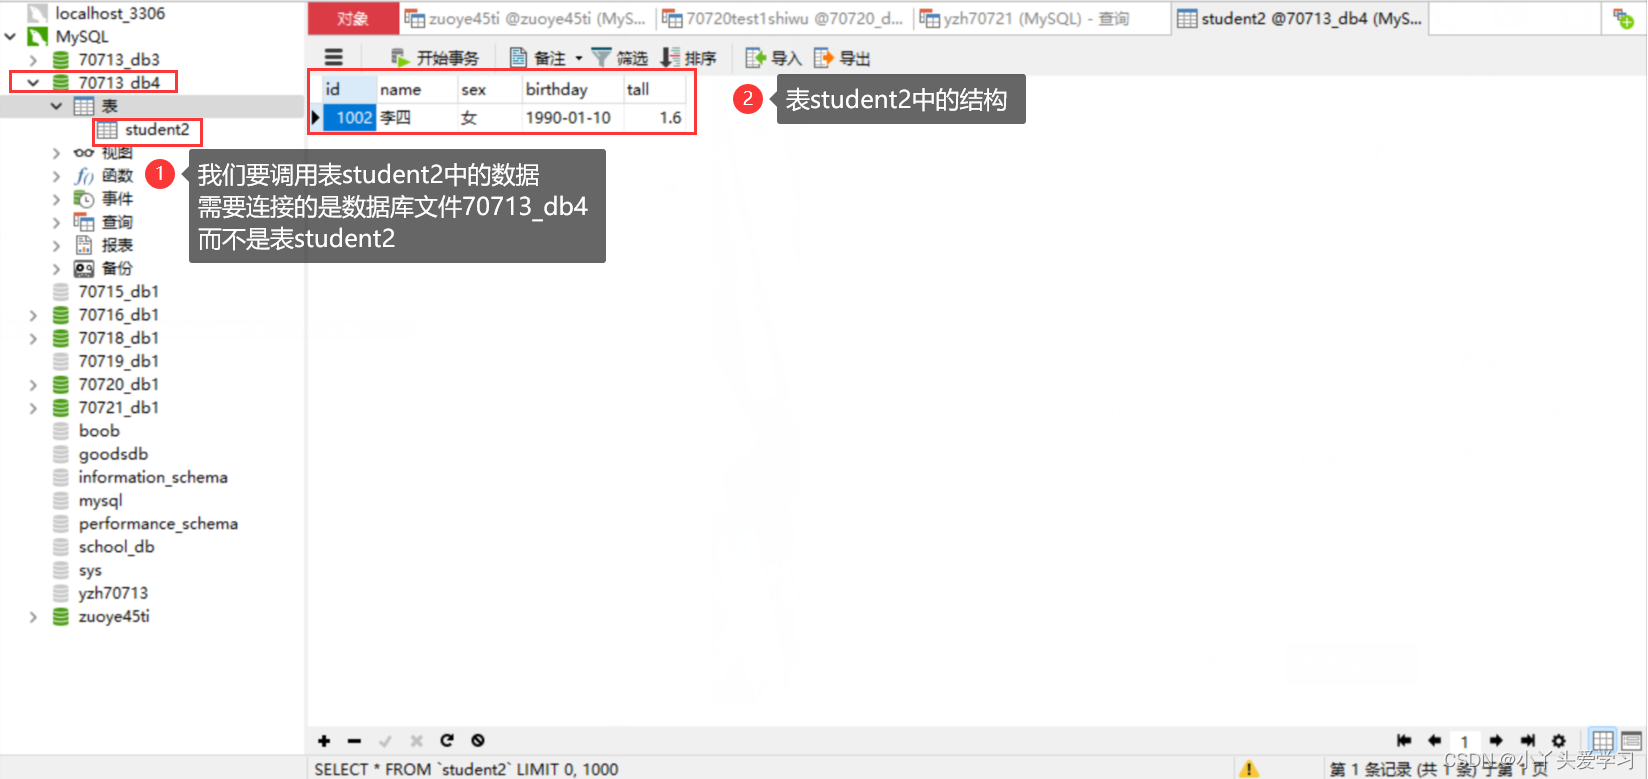
Task: Click the Export (导出) button
Action: (842, 58)
